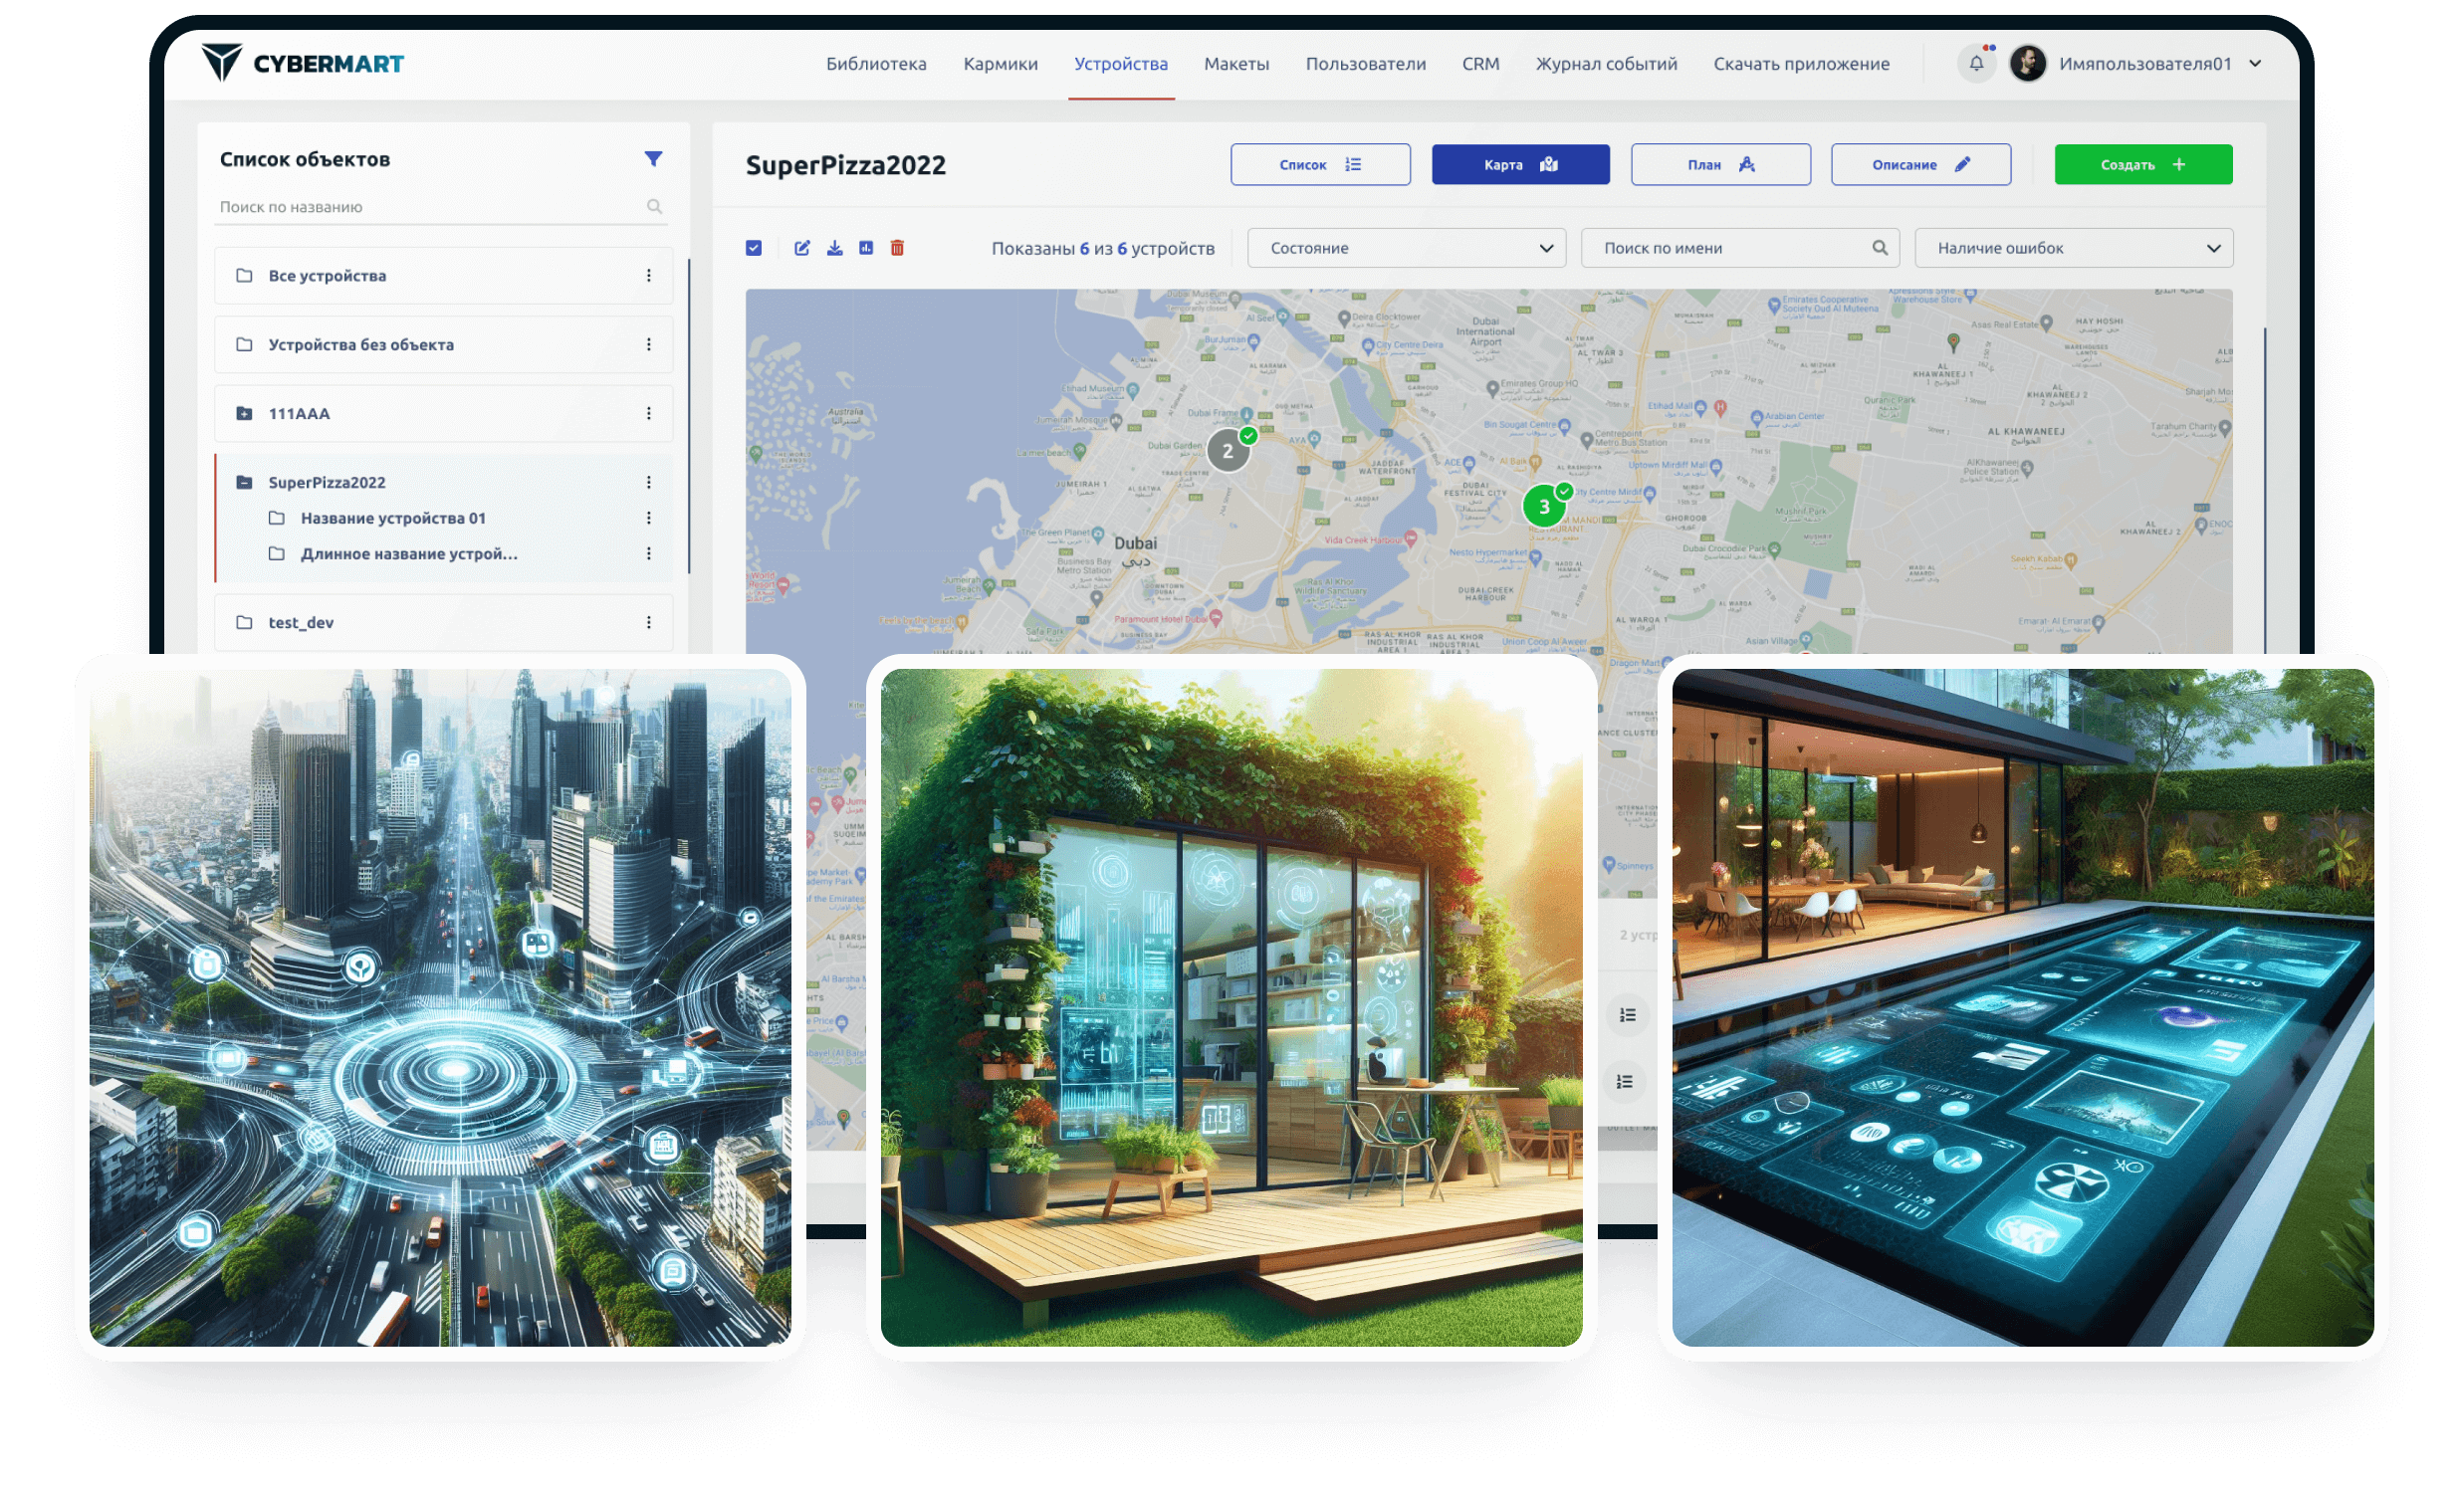Open the object list filter funnel
Viewport: 2464px width, 1496px height.
653,159
